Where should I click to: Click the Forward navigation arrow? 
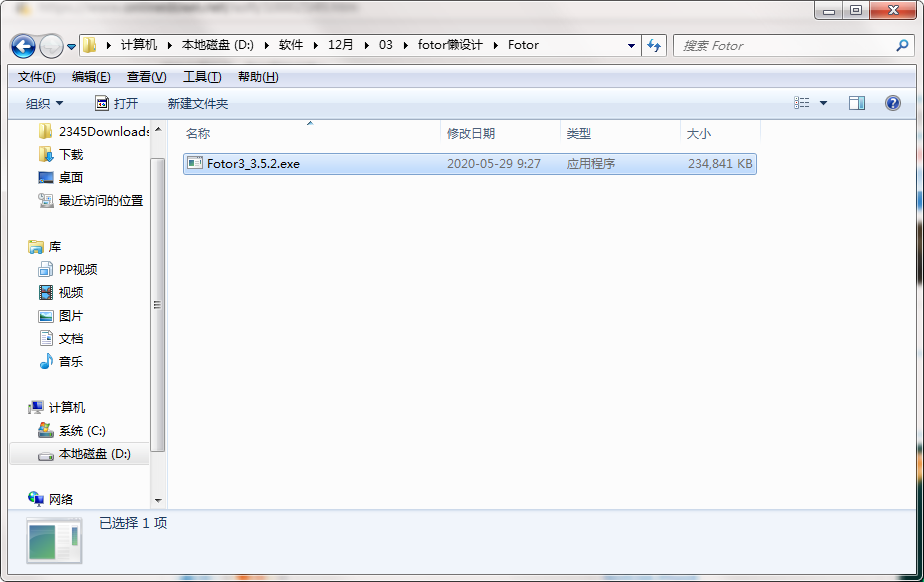click(51, 46)
